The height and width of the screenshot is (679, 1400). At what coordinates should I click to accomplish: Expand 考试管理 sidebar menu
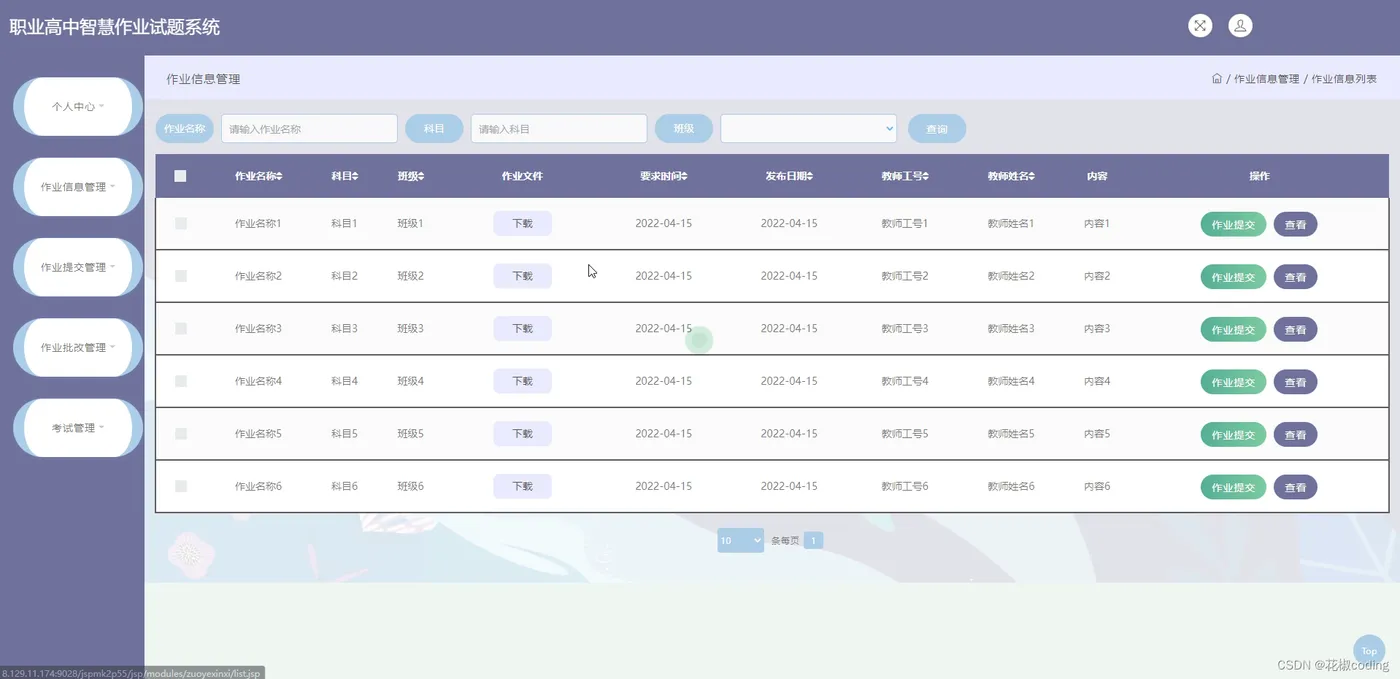click(x=78, y=428)
